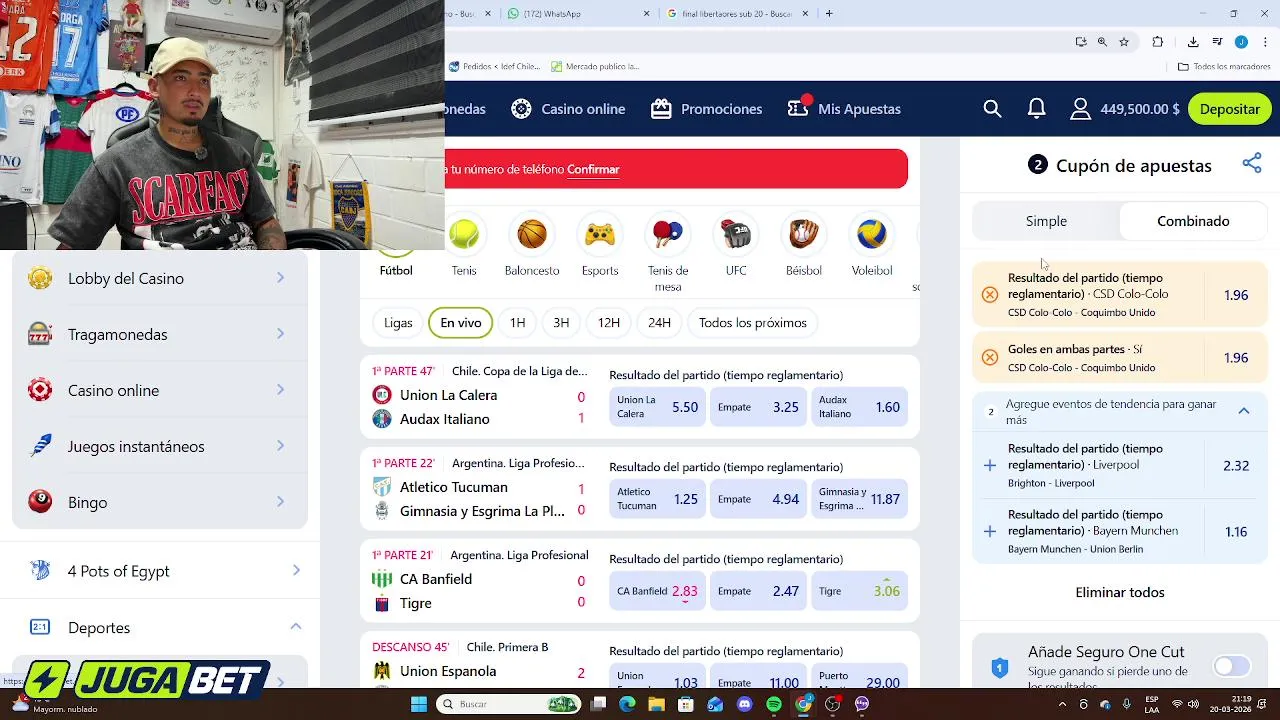Select the 12H time filter
1280x720 pixels.
click(609, 323)
